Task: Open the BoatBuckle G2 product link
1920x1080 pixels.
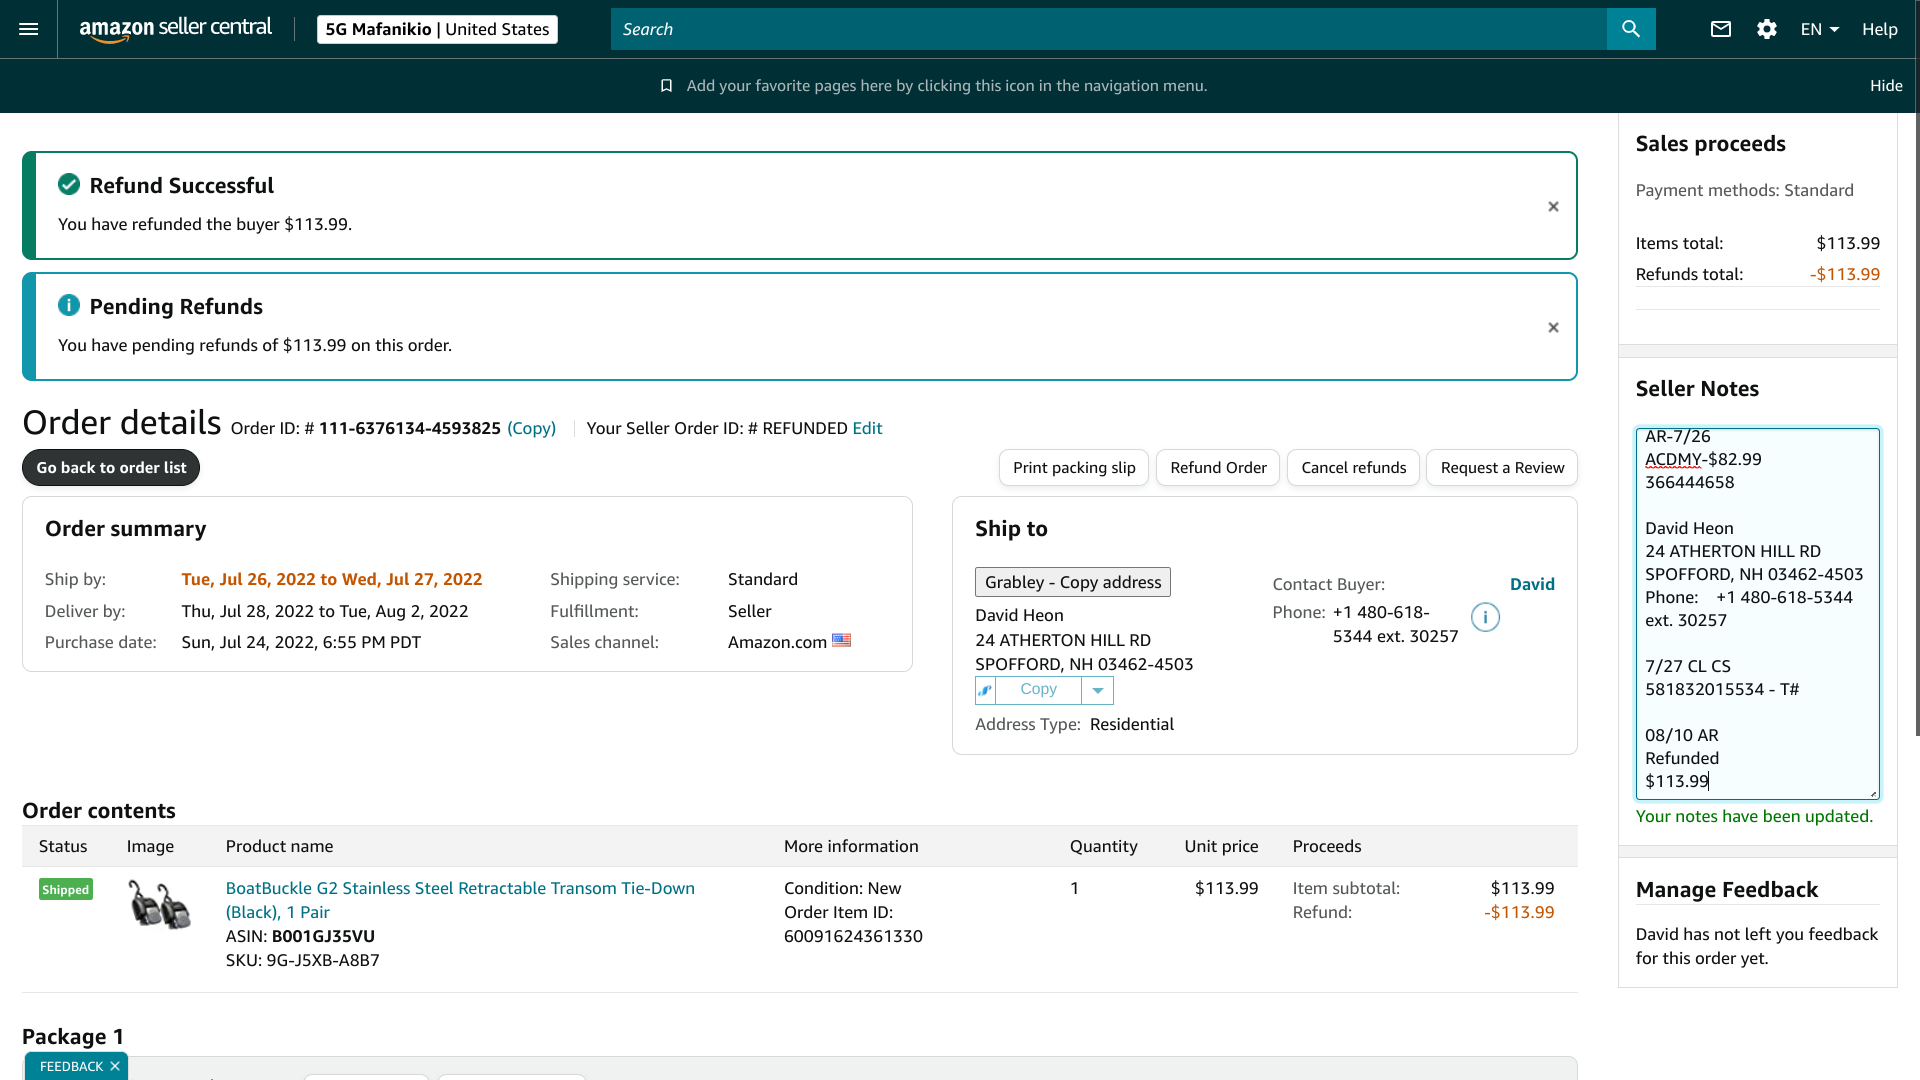Action: 460,900
